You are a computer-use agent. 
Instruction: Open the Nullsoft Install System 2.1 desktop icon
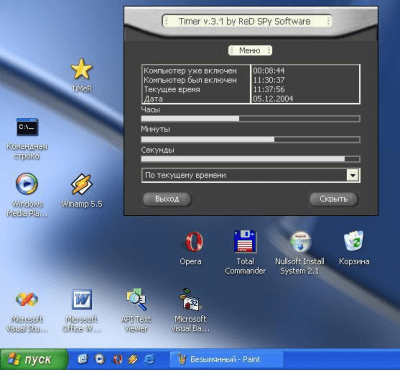[300, 242]
